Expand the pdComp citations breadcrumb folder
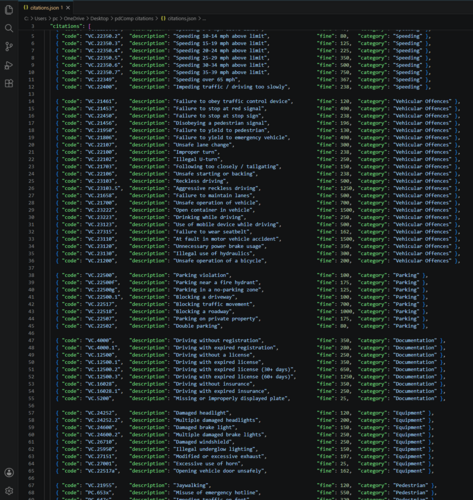473x500 pixels. pyautogui.click(x=134, y=19)
